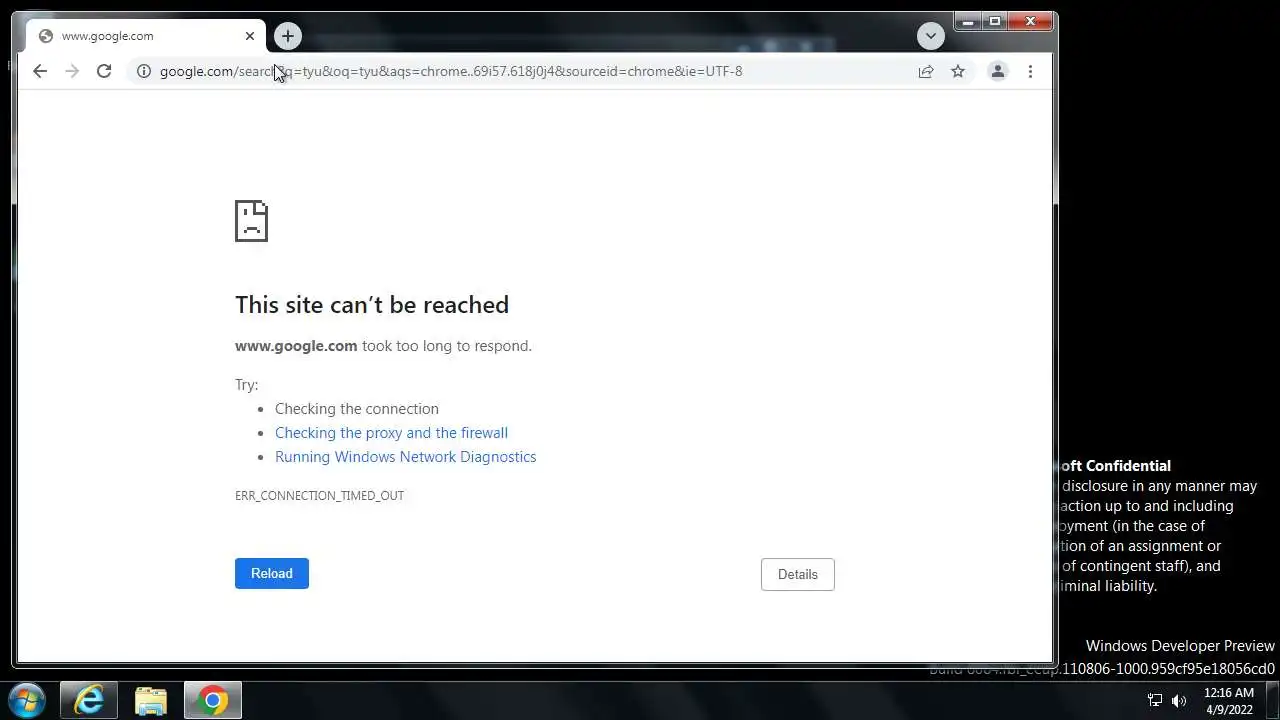This screenshot has width=1280, height=720.
Task: Run Windows Network Diagnostics link
Action: [405, 457]
